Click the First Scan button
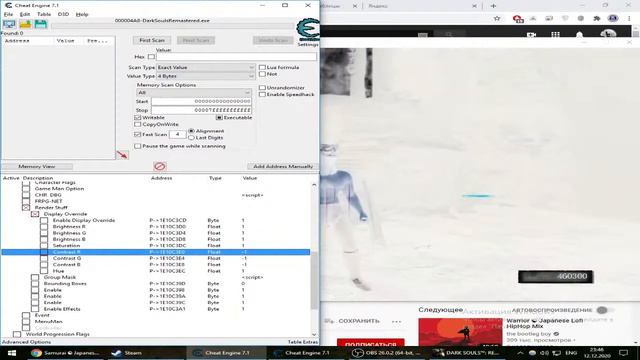 (x=152, y=40)
